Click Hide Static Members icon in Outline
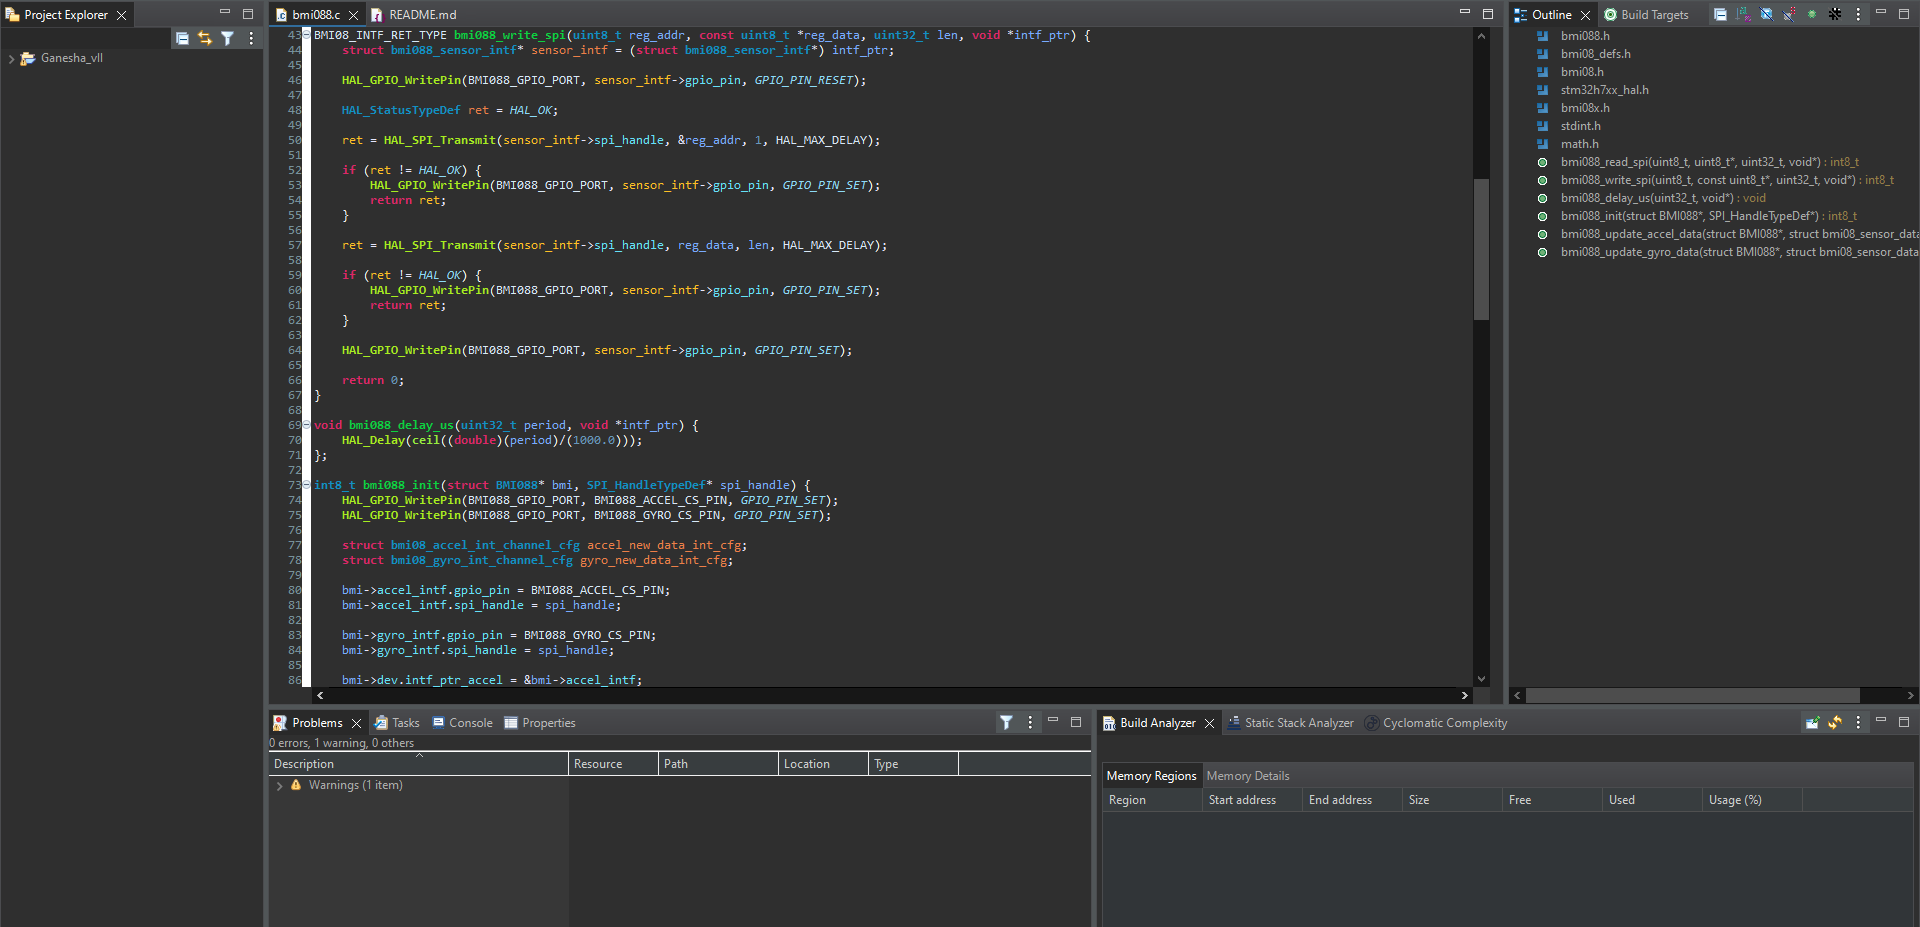This screenshot has width=1920, height=927. [x=1789, y=14]
